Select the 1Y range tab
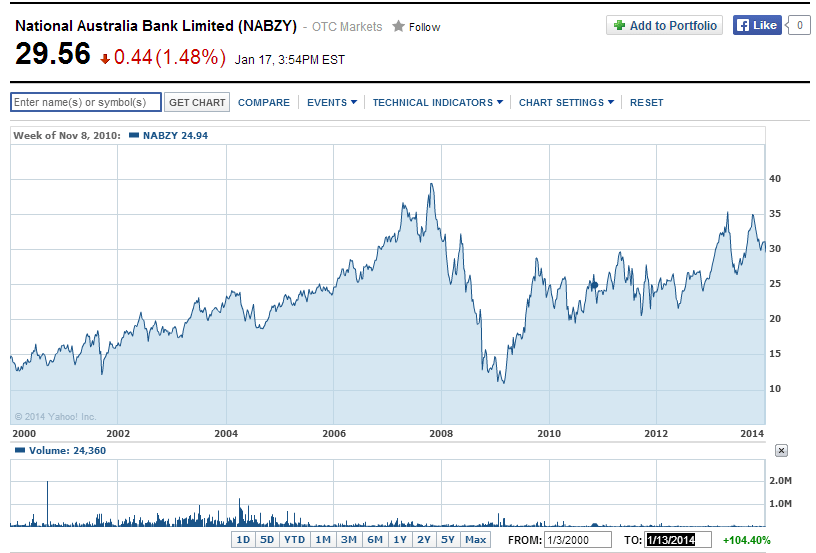816x553 pixels. point(400,539)
